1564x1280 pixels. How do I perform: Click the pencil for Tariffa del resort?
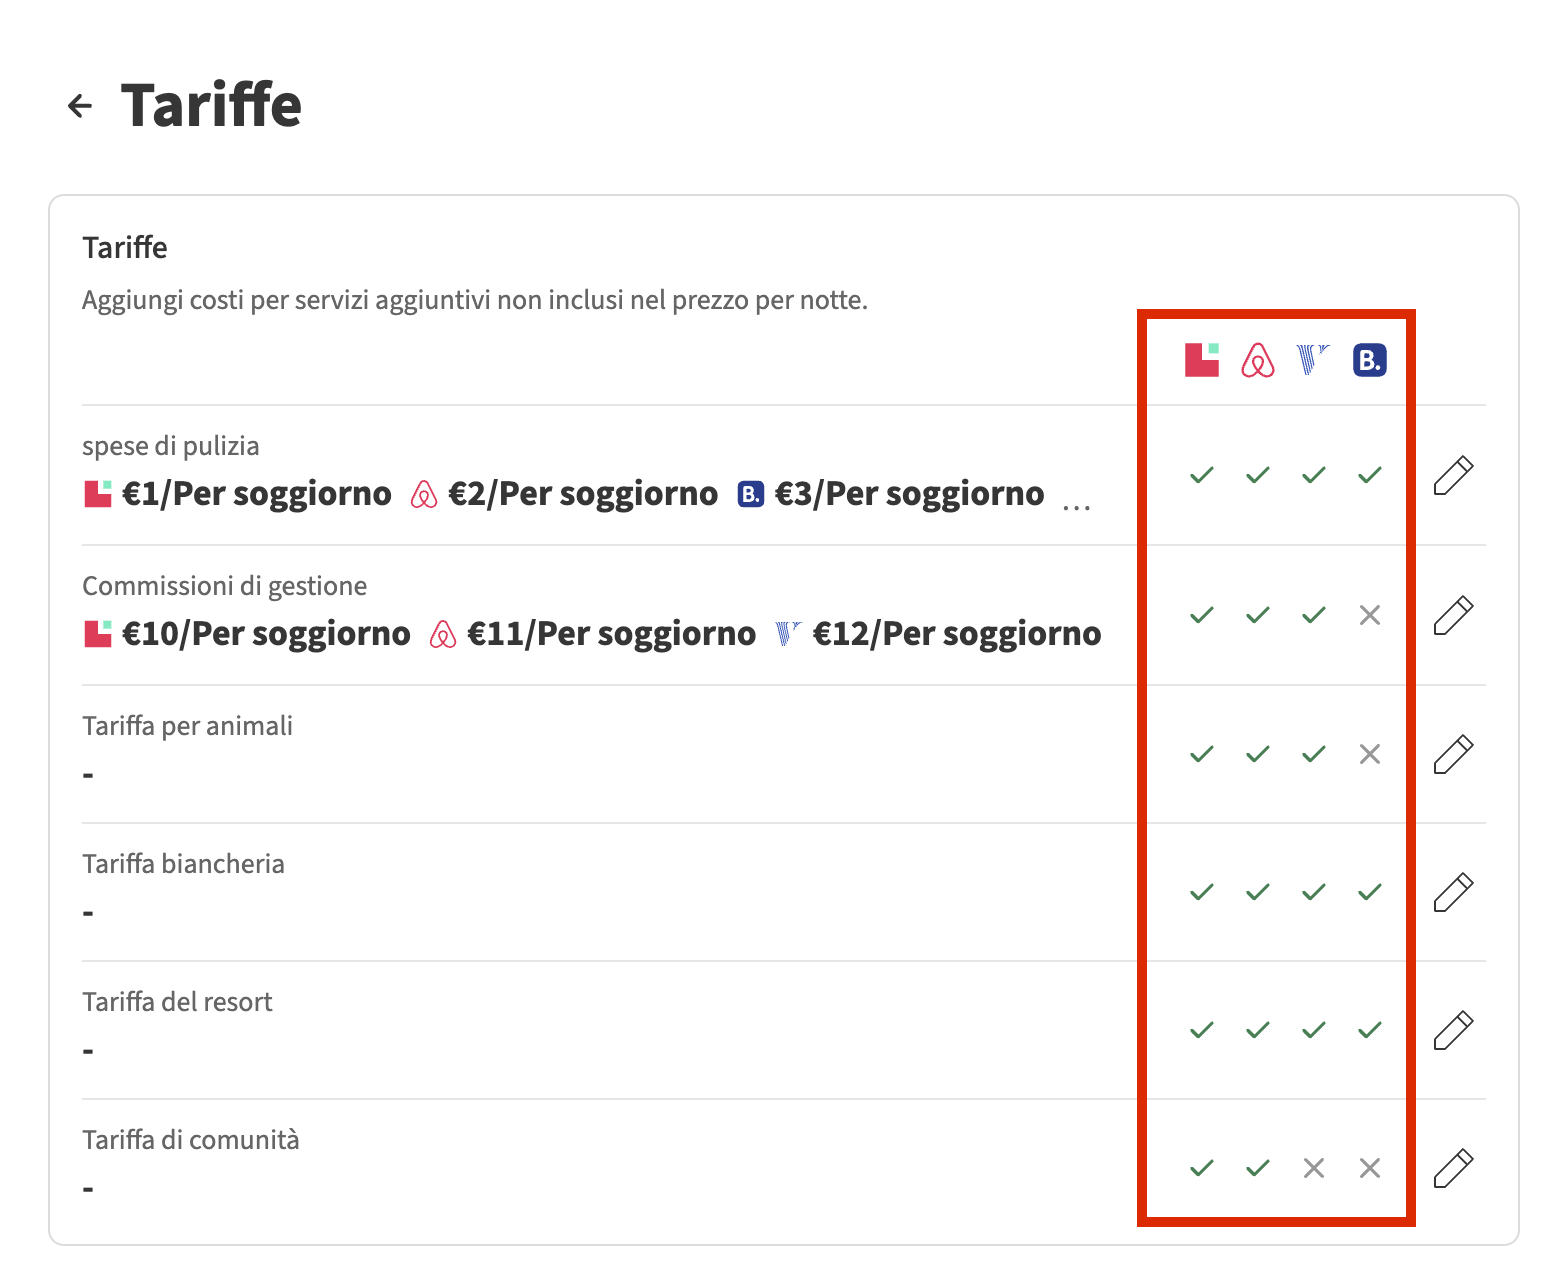(1453, 1030)
